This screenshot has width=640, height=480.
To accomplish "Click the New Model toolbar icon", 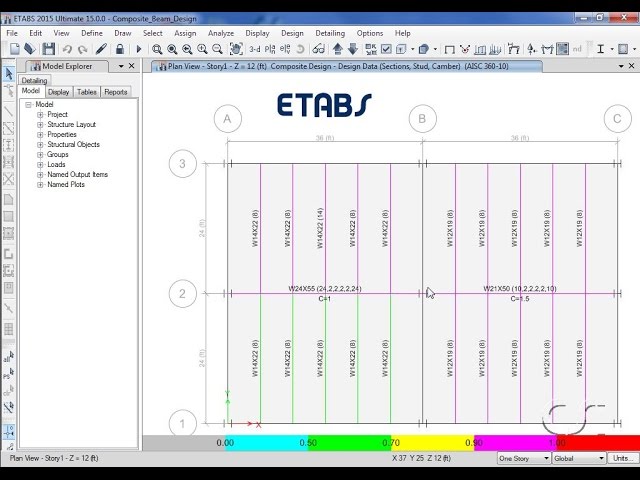I will (x=15, y=49).
